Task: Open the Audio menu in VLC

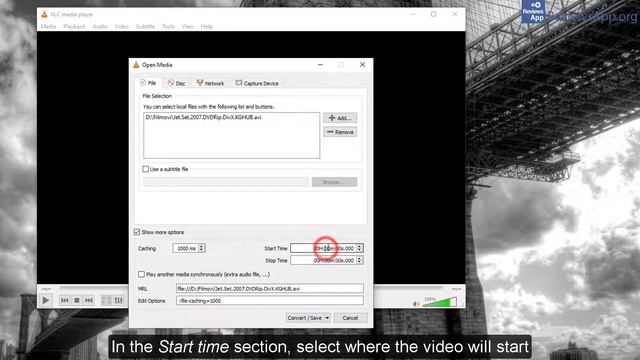Action: pos(100,27)
